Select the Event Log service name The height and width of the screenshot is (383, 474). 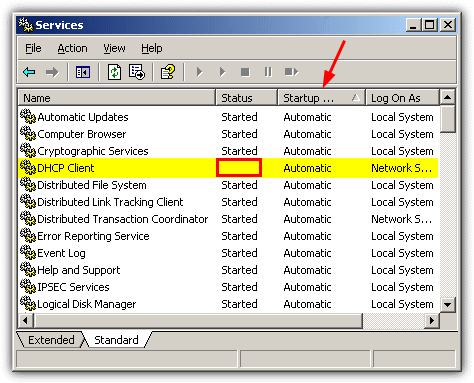[61, 253]
